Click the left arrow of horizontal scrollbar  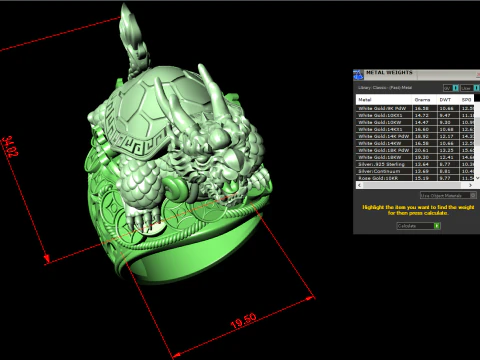click(x=359, y=185)
